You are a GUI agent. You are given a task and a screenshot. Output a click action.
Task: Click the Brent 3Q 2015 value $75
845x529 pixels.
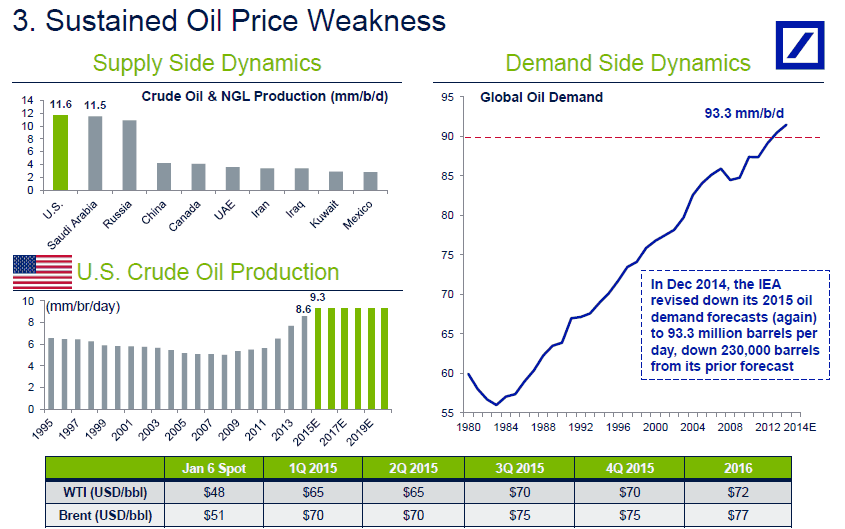520,516
